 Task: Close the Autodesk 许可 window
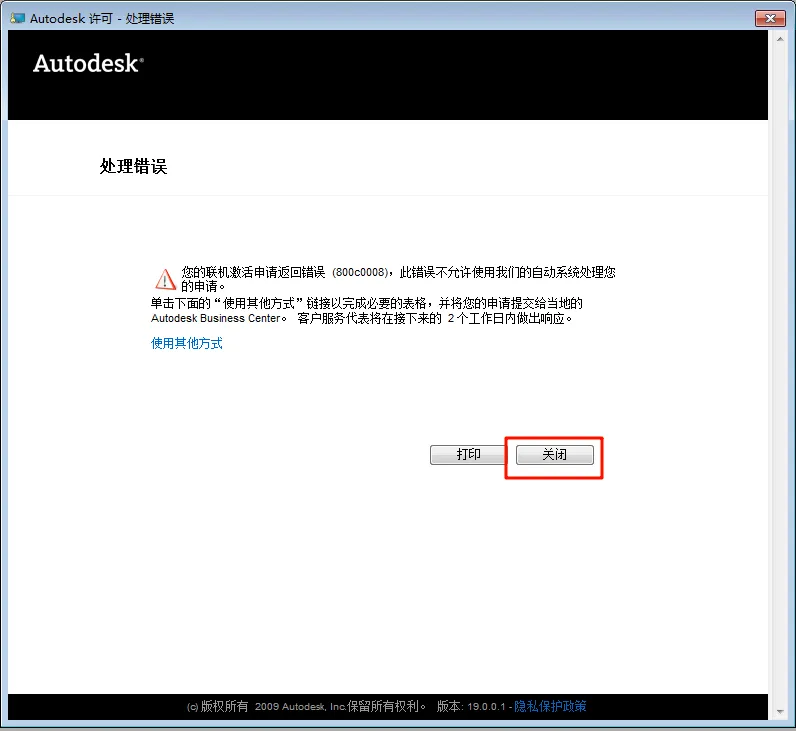click(x=770, y=18)
